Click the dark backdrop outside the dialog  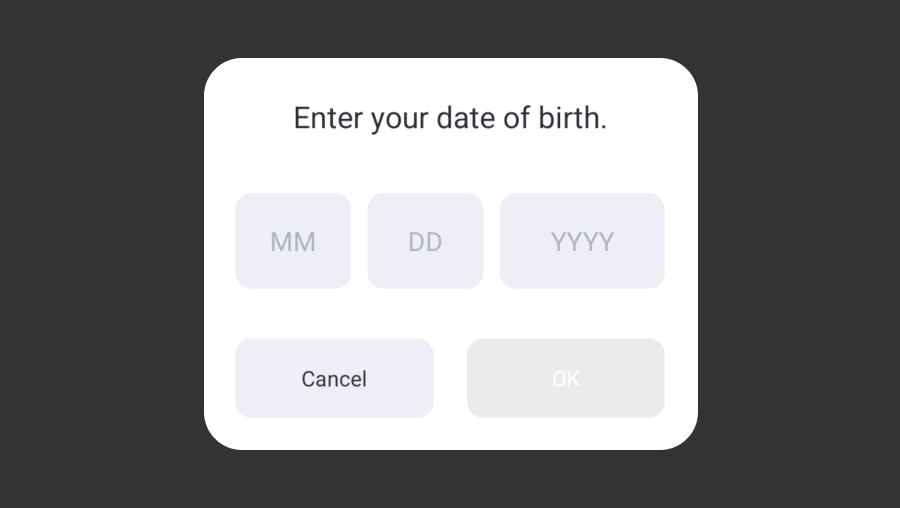pyautogui.click(x=100, y=250)
